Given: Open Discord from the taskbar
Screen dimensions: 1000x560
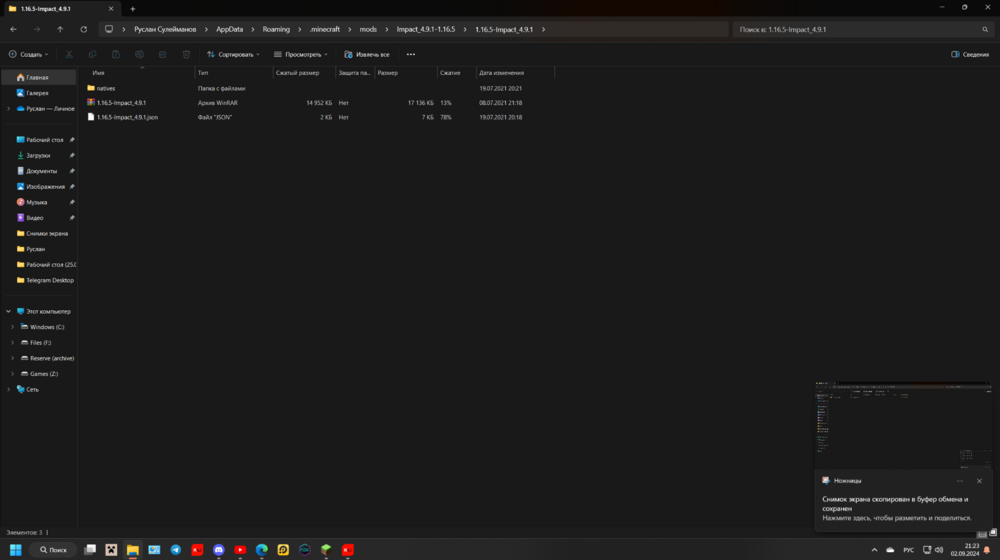Looking at the screenshot, I should (x=219, y=550).
